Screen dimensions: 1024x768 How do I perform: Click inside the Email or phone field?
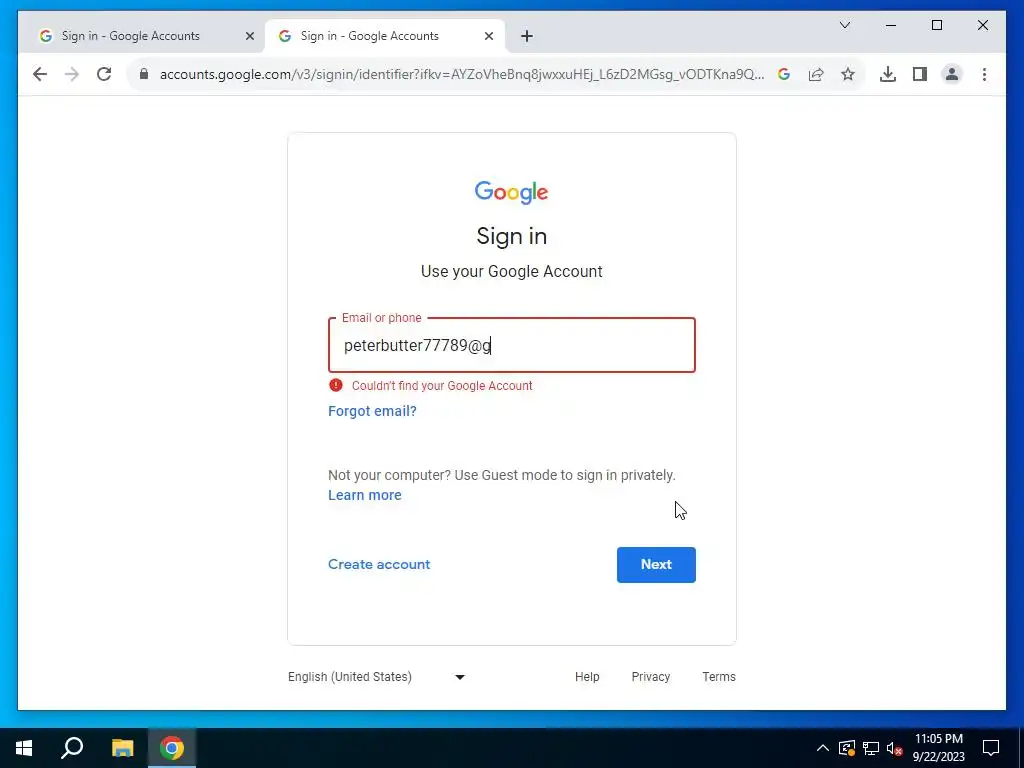coord(511,345)
